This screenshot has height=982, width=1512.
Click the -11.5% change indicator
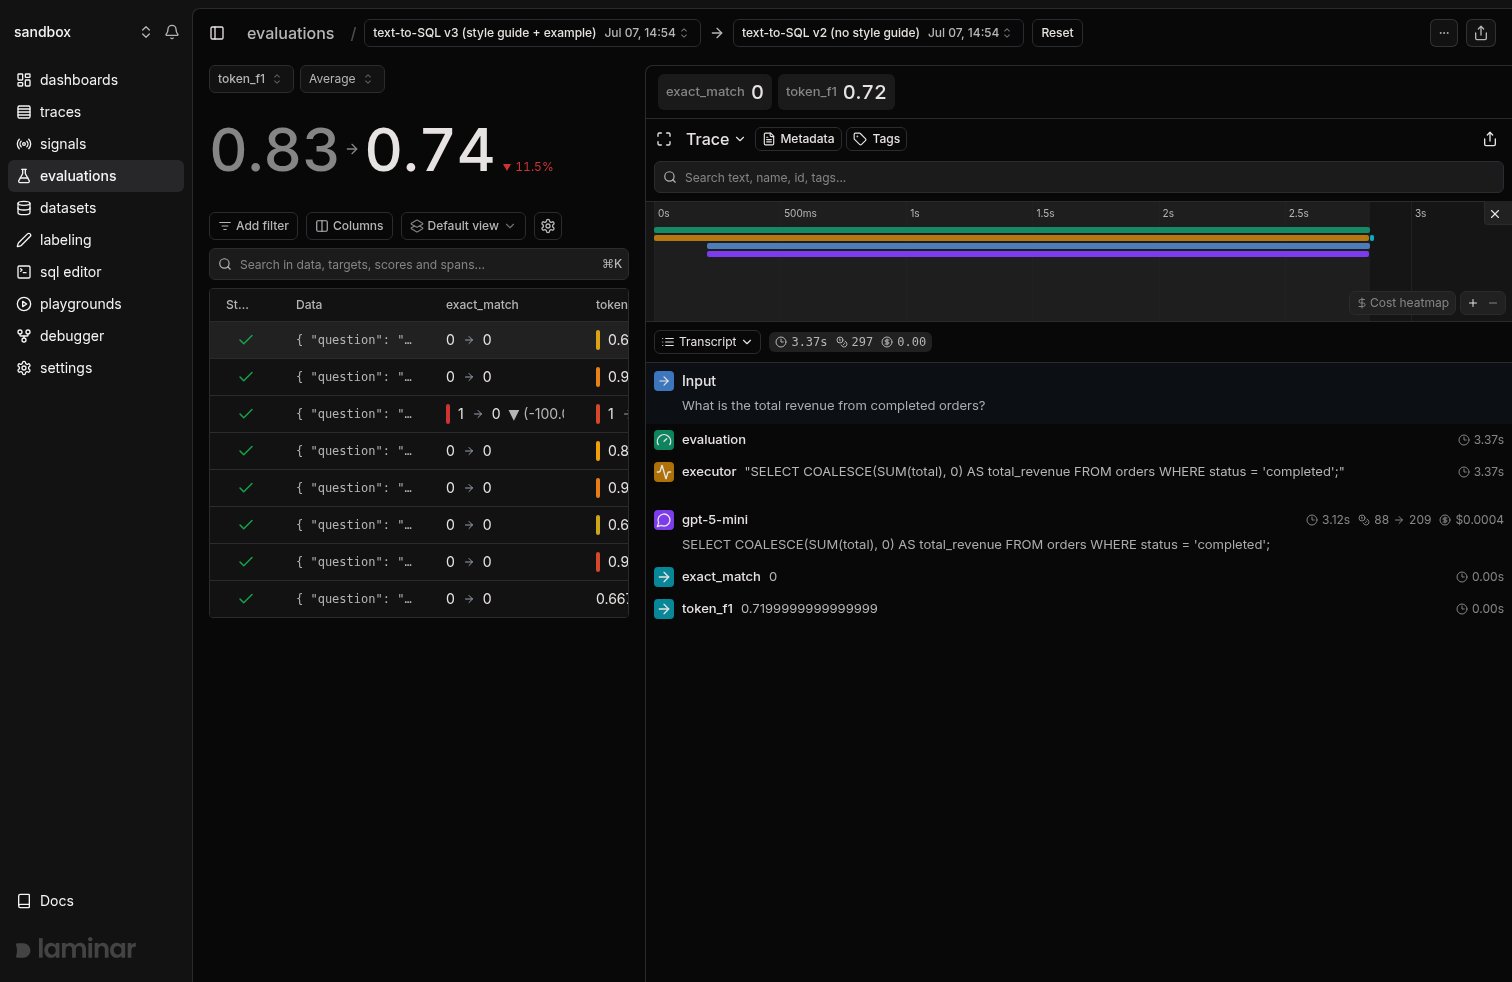pyautogui.click(x=527, y=167)
